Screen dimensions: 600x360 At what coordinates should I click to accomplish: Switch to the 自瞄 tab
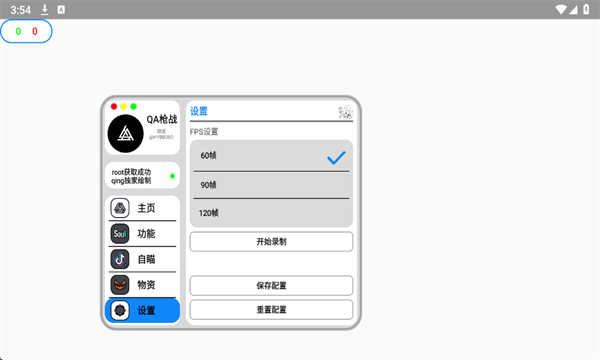142,259
